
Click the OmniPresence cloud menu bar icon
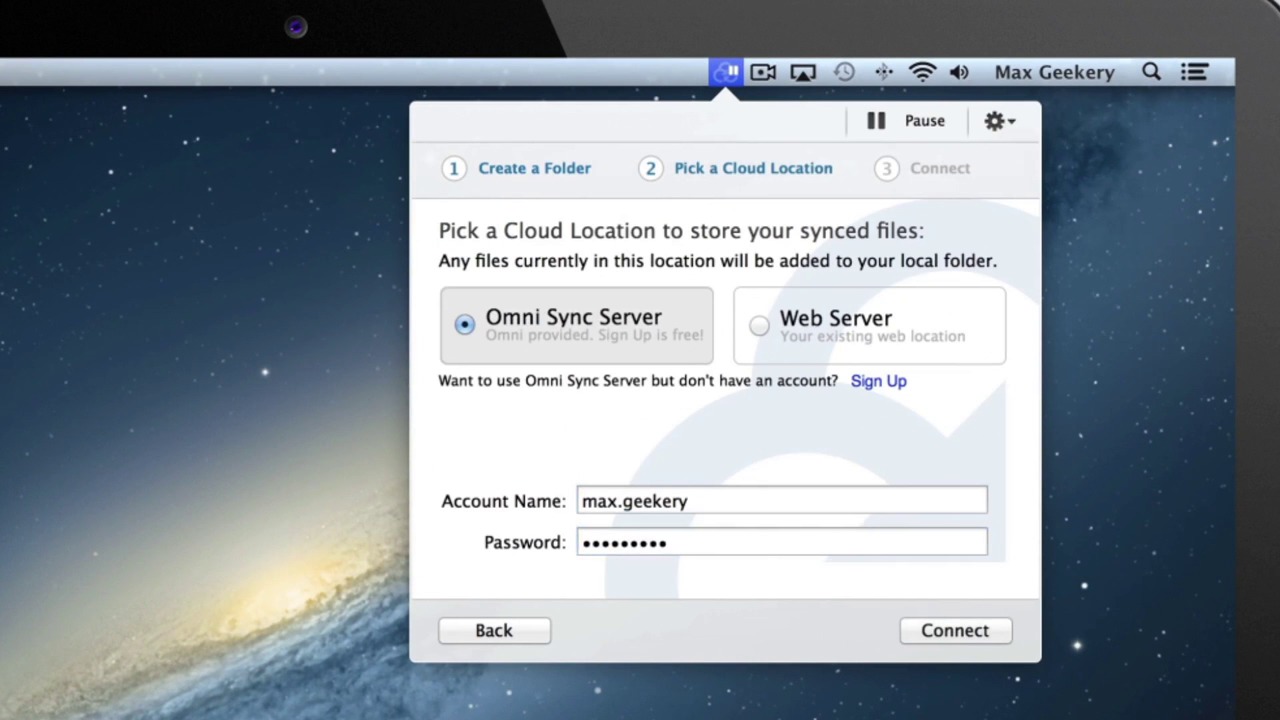[726, 72]
